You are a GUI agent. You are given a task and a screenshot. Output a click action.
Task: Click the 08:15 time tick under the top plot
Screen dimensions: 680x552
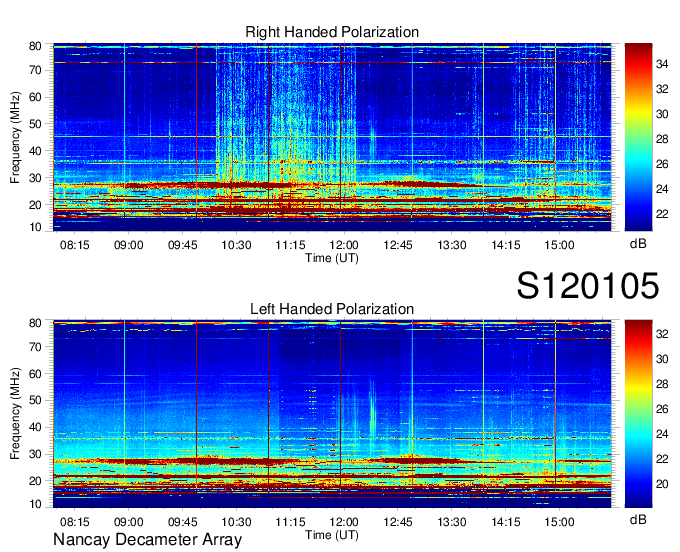click(75, 245)
